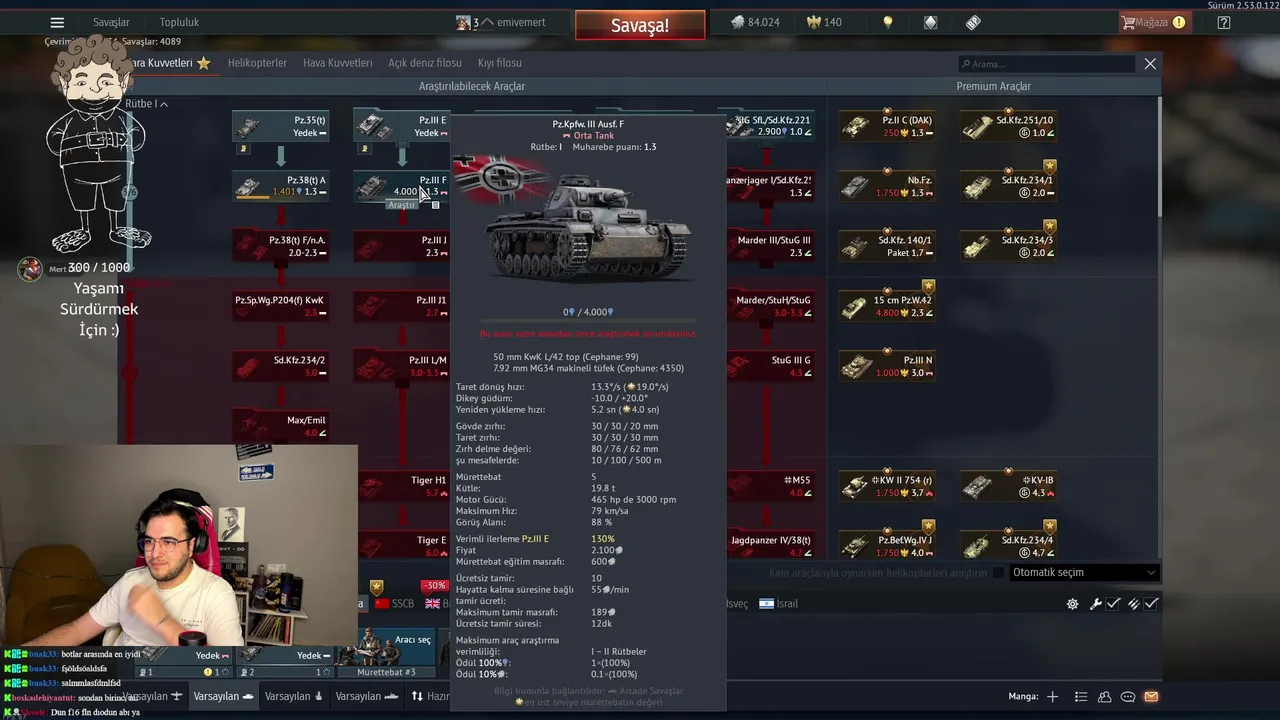This screenshot has width=1280, height=720.
Task: Switch to the Açık deniz filosu tab
Action: pyautogui.click(x=425, y=63)
